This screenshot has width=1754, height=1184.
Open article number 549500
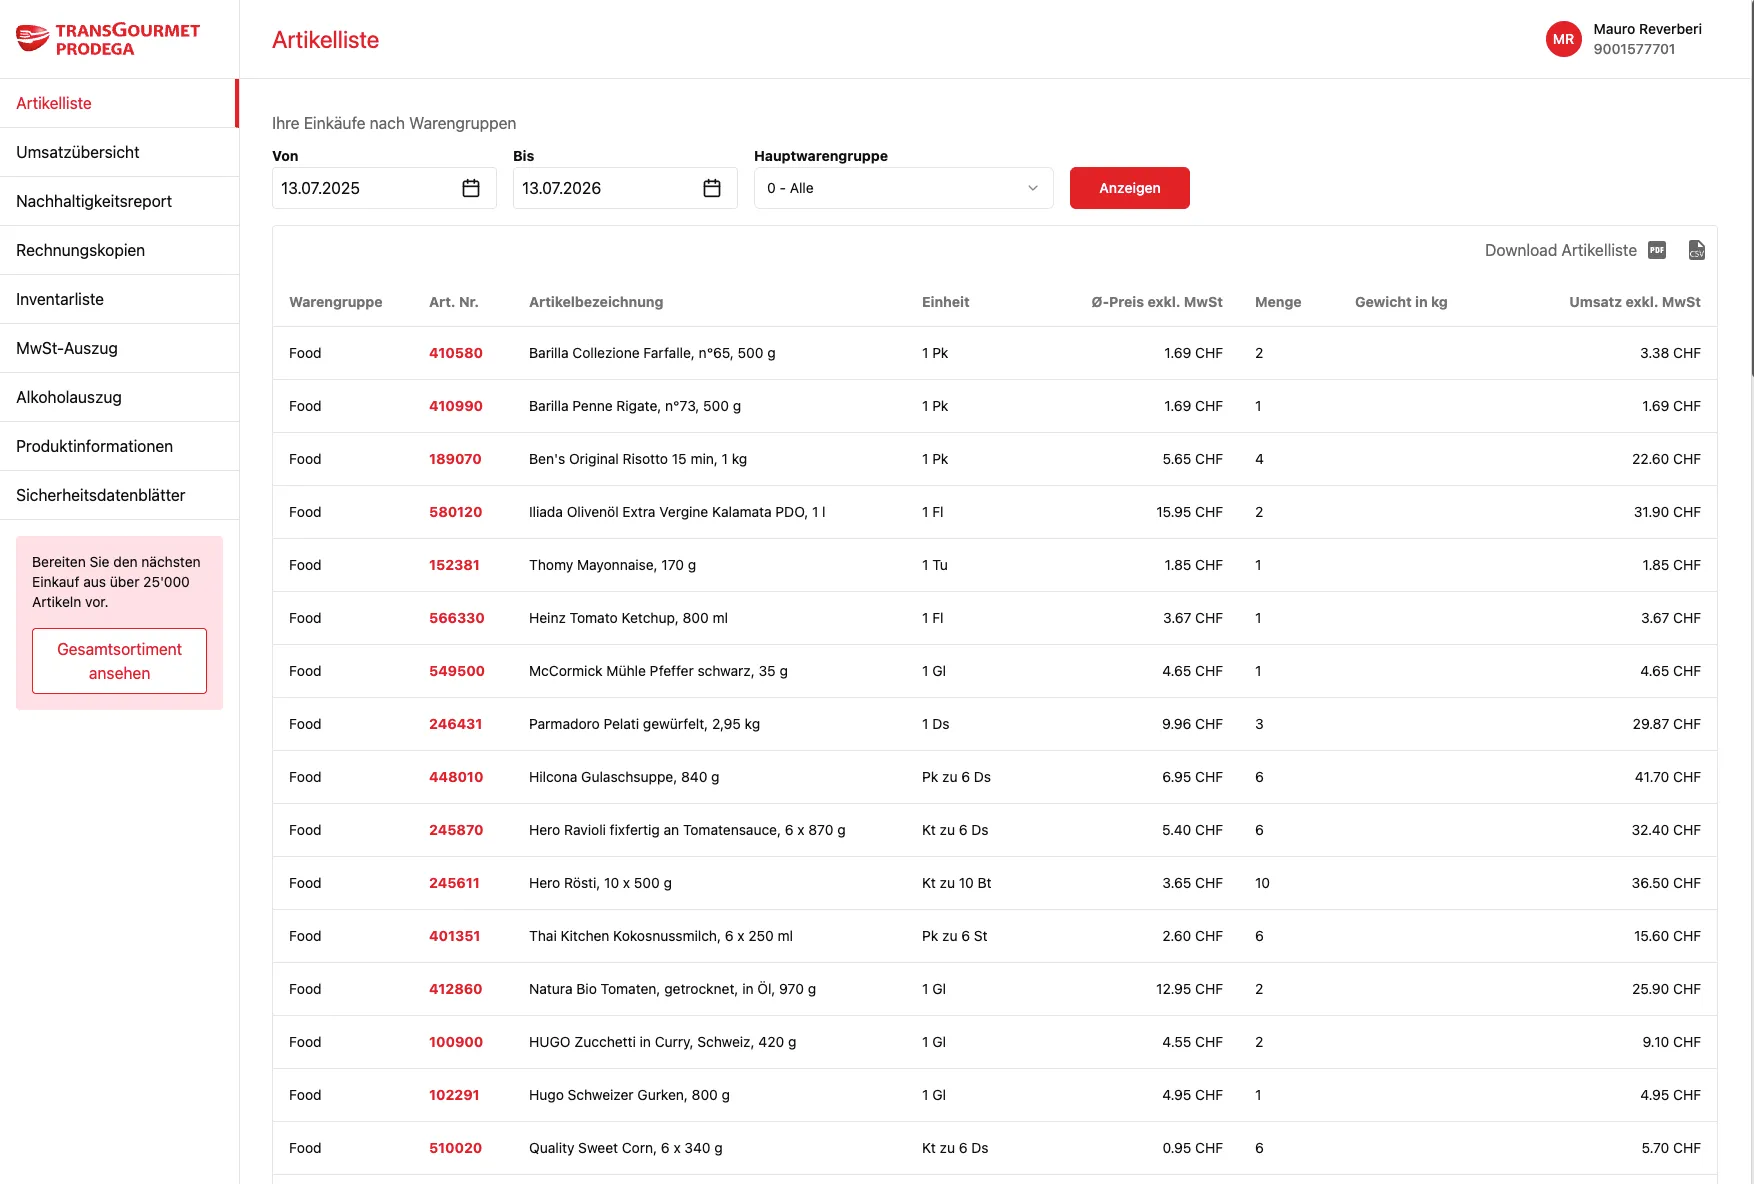click(x=457, y=671)
